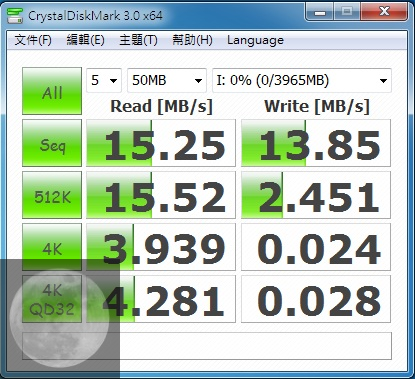Expand the test size dropdown showing 50MB
The width and height of the screenshot is (415, 379).
click(167, 80)
